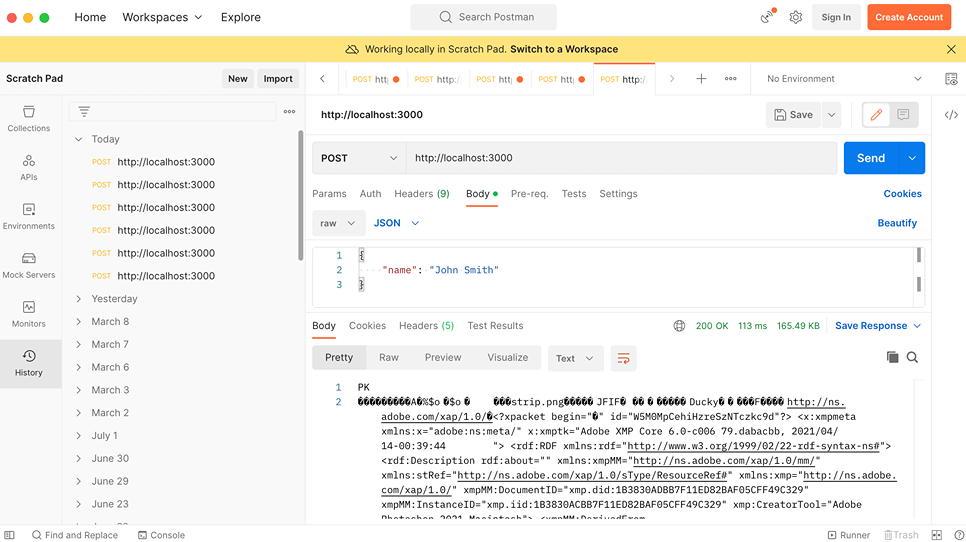
Task: Click the satellite sync status icon
Action: 768,17
